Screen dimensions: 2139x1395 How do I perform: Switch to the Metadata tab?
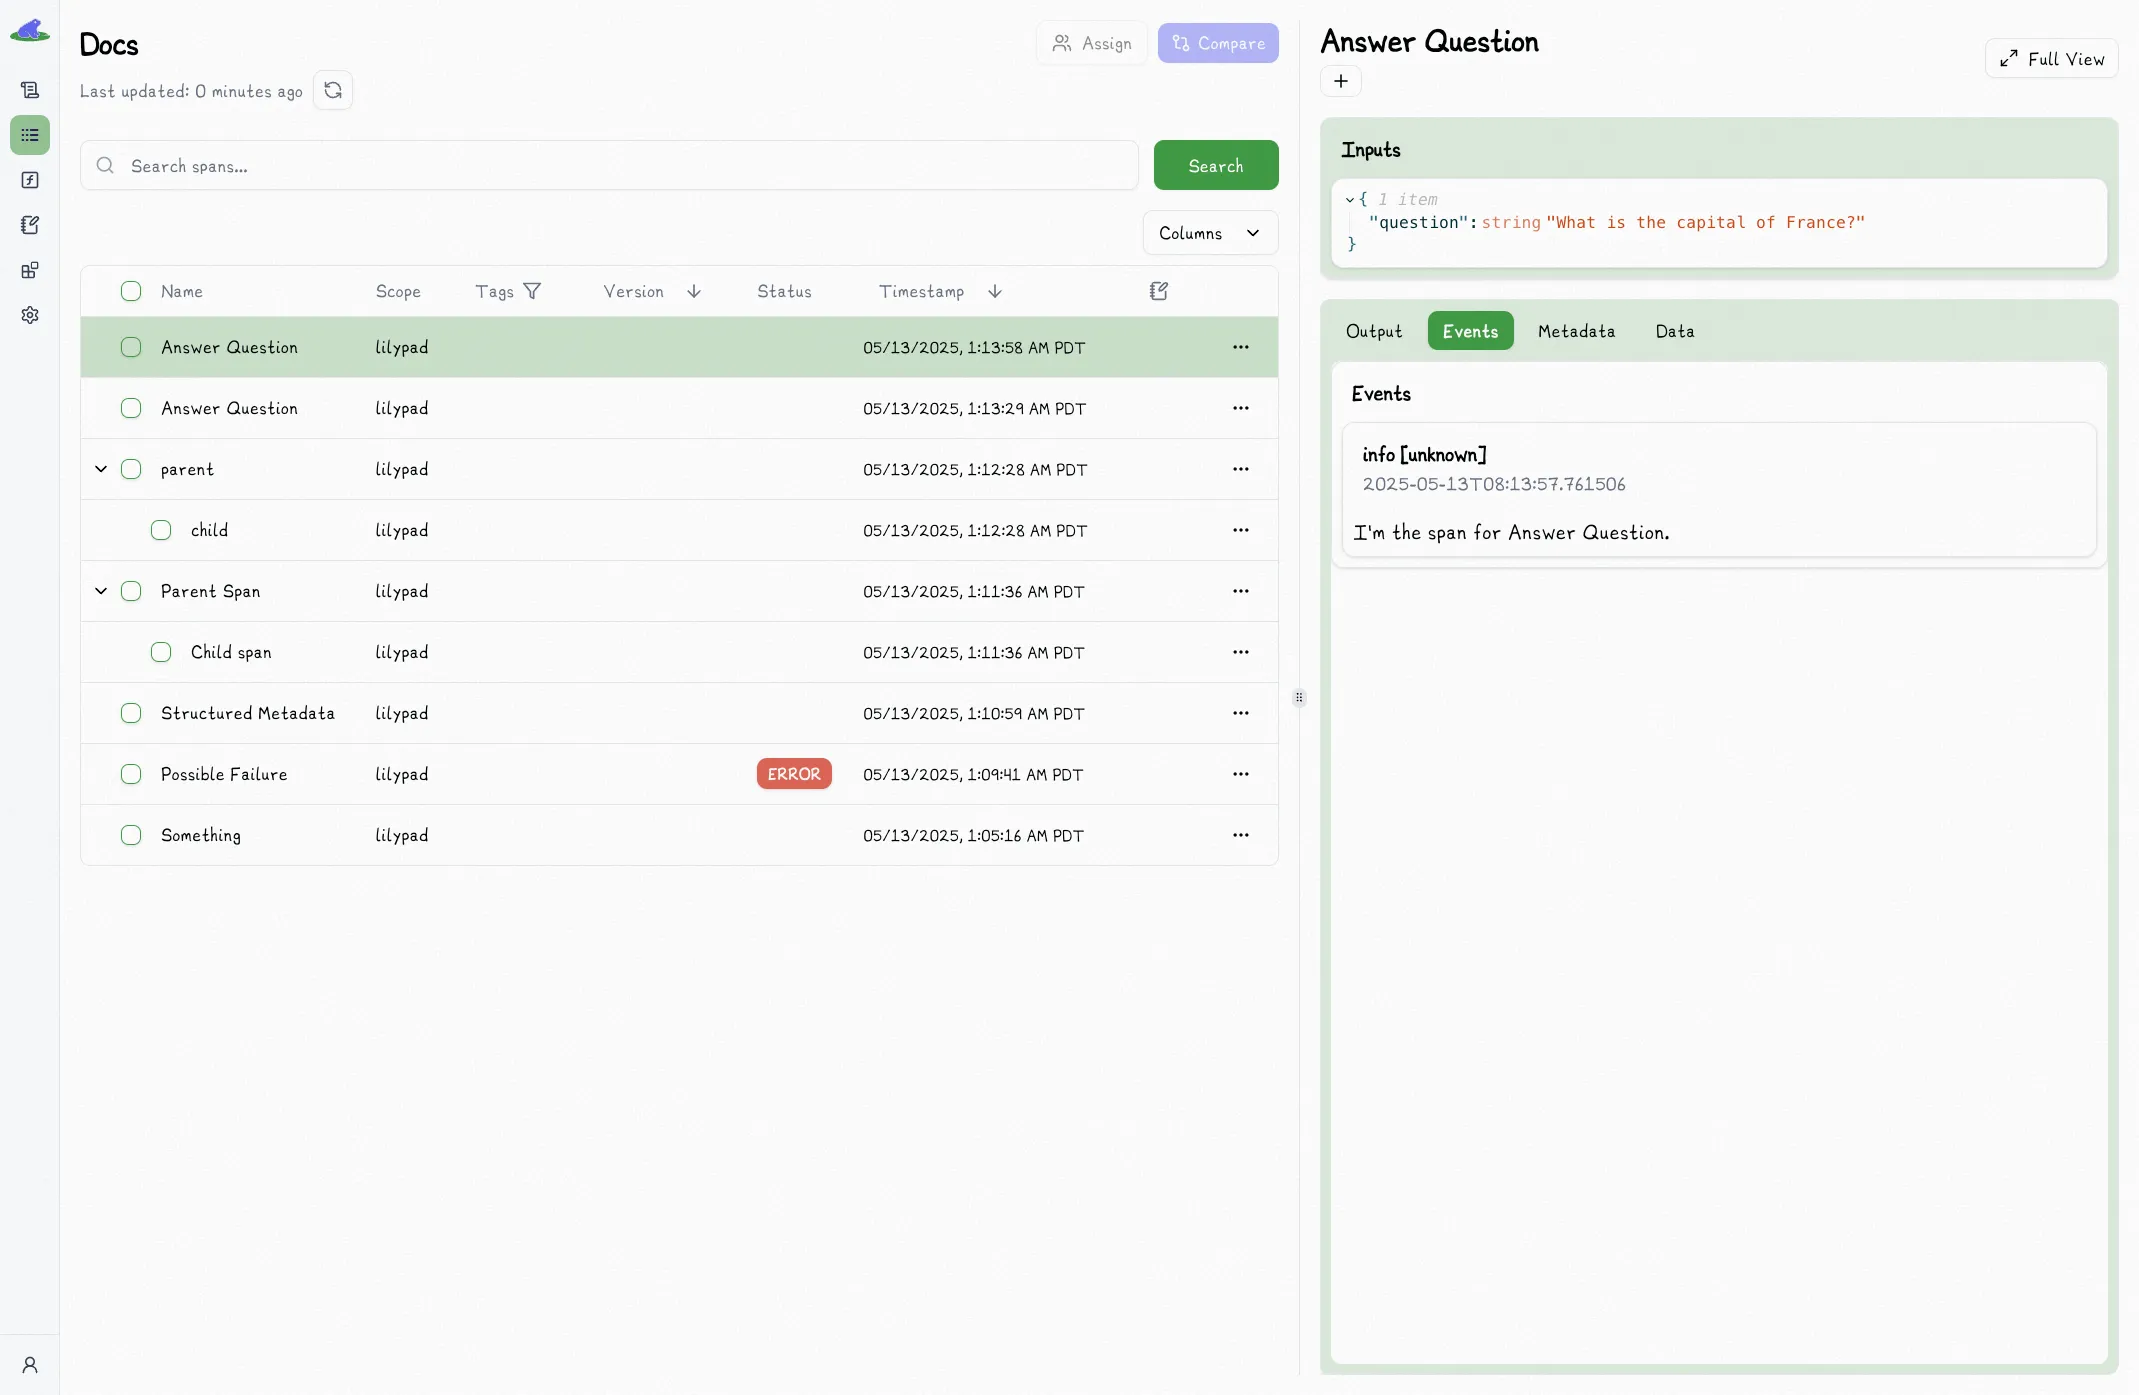[1576, 331]
